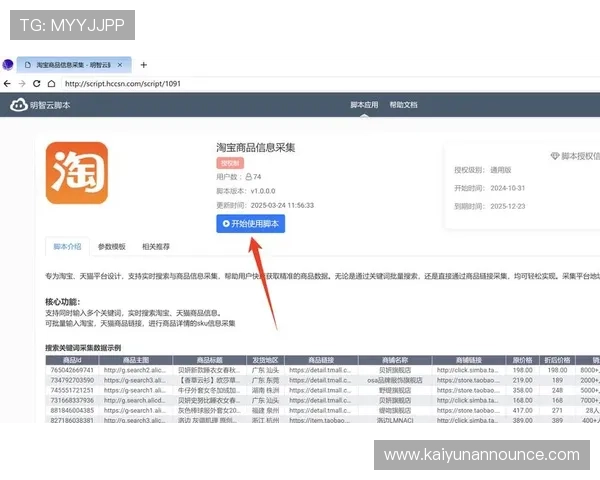Click version text v1.0.0.0
600x480 pixels.
click(263, 191)
